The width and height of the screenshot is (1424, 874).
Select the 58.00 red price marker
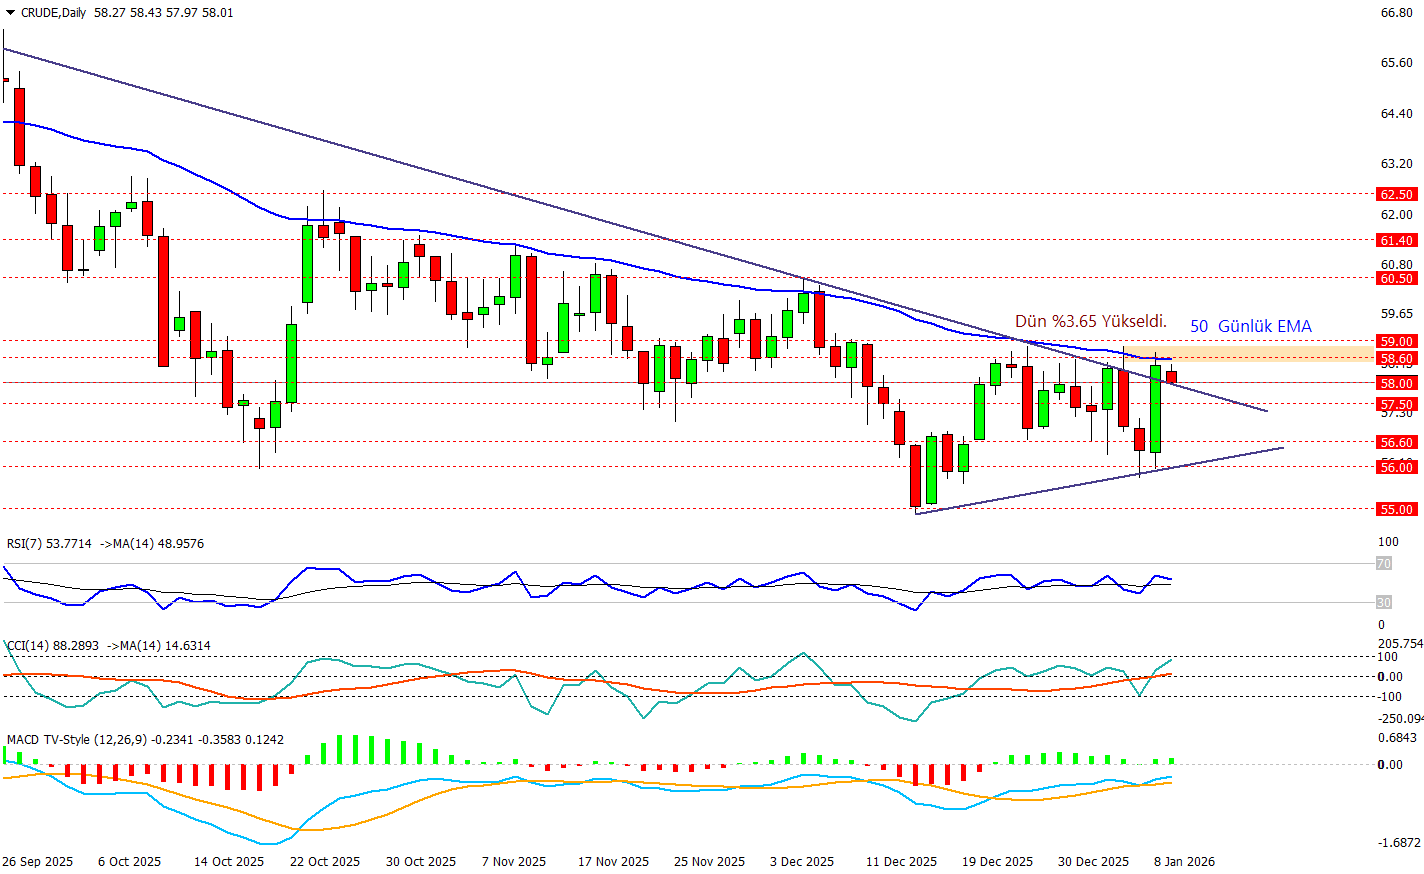click(1396, 384)
